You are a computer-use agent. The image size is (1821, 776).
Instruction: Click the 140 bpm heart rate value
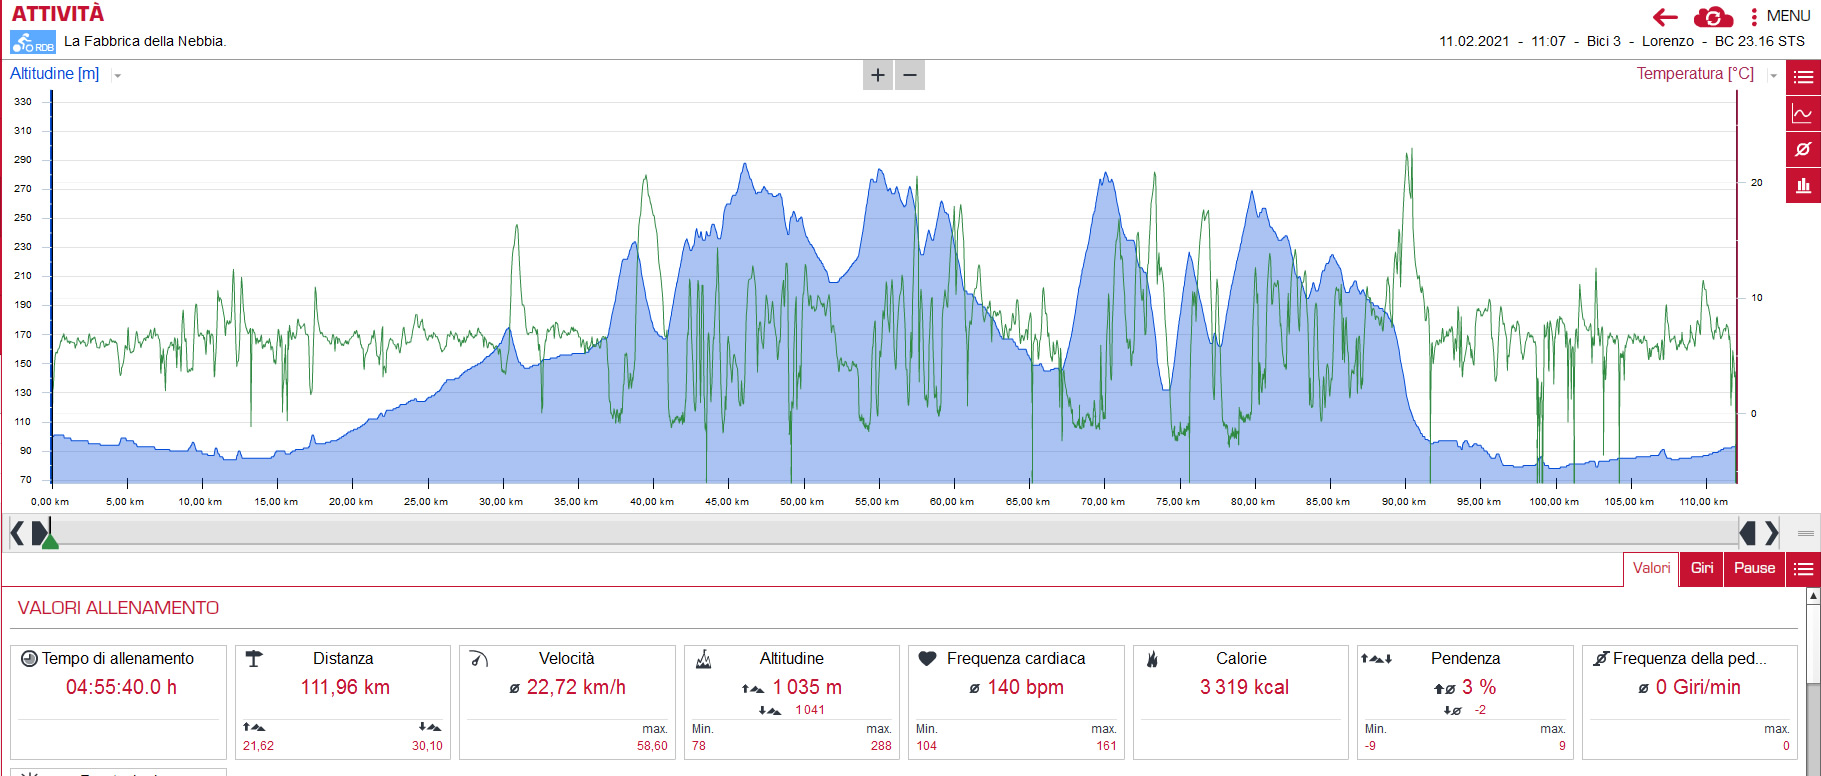[x=1025, y=687]
